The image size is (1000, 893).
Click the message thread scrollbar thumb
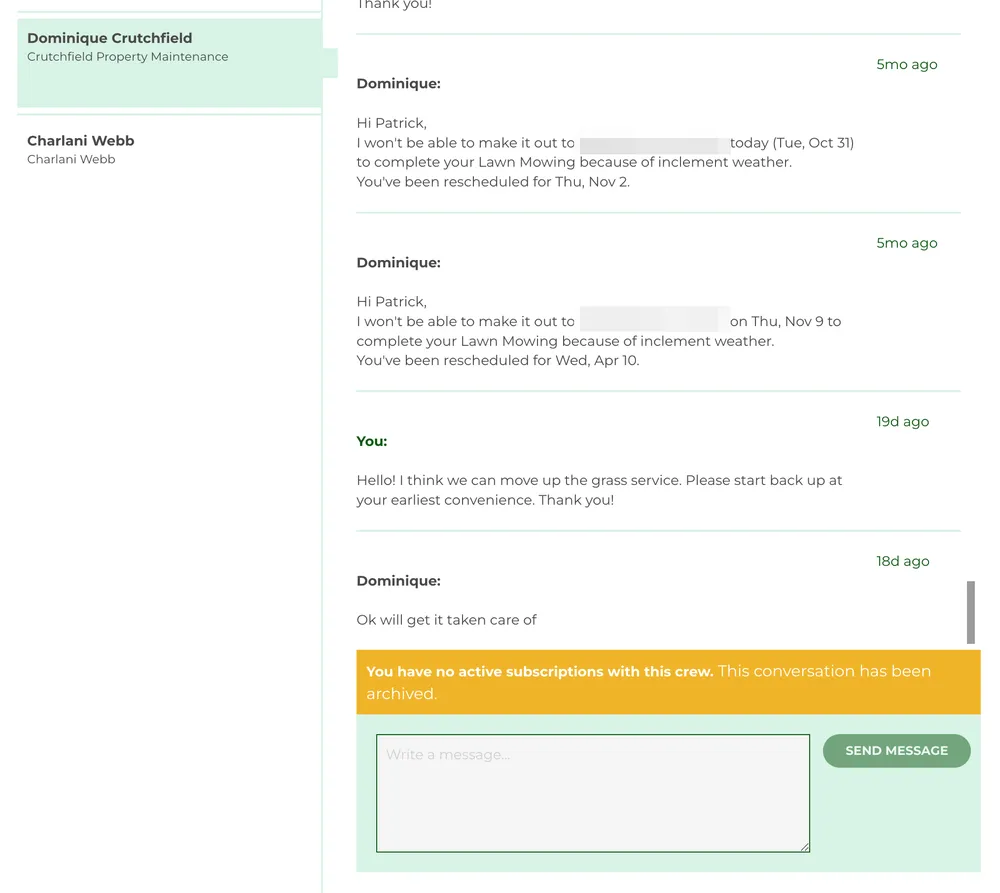point(970,612)
